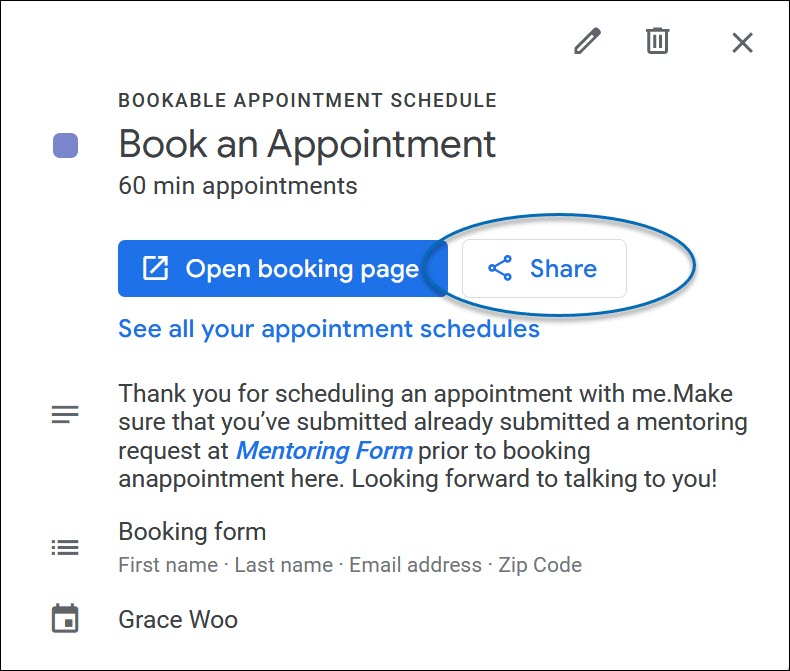Click the description lines icon
The width and height of the screenshot is (790, 671).
tap(65, 415)
